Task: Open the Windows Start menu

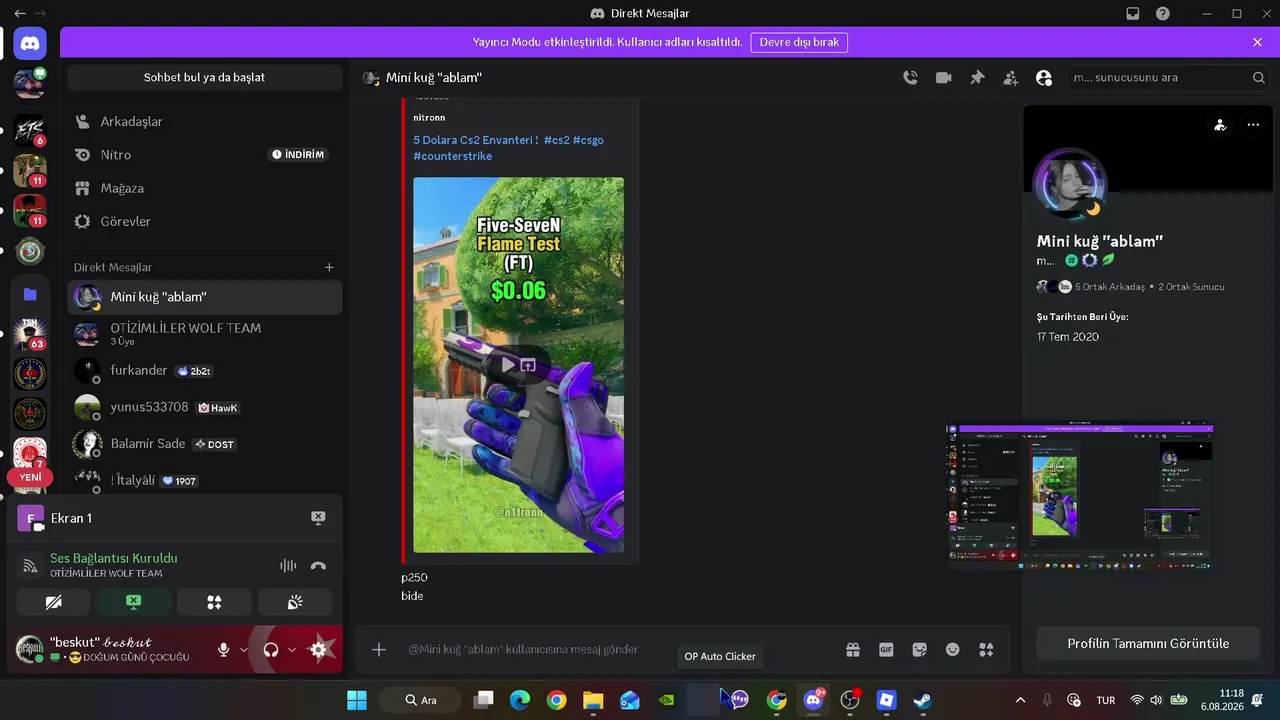Action: pyautogui.click(x=357, y=700)
